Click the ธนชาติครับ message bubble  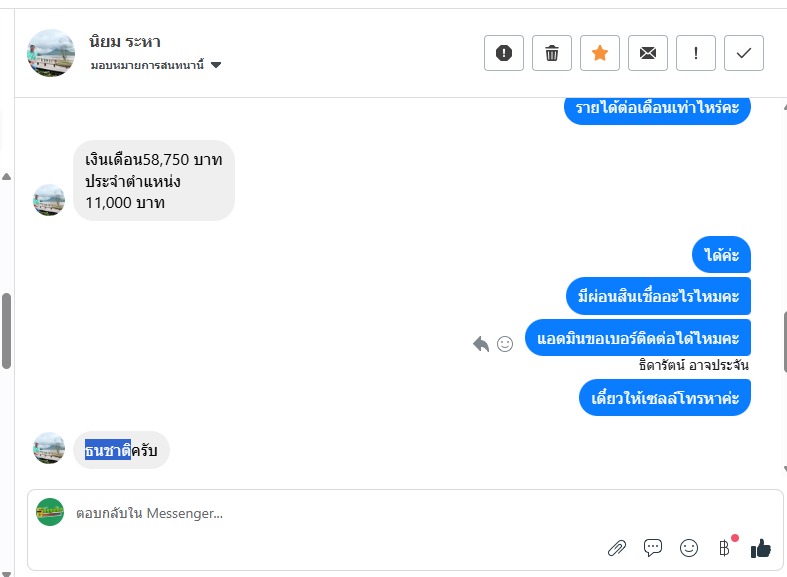pyautogui.click(x=121, y=450)
